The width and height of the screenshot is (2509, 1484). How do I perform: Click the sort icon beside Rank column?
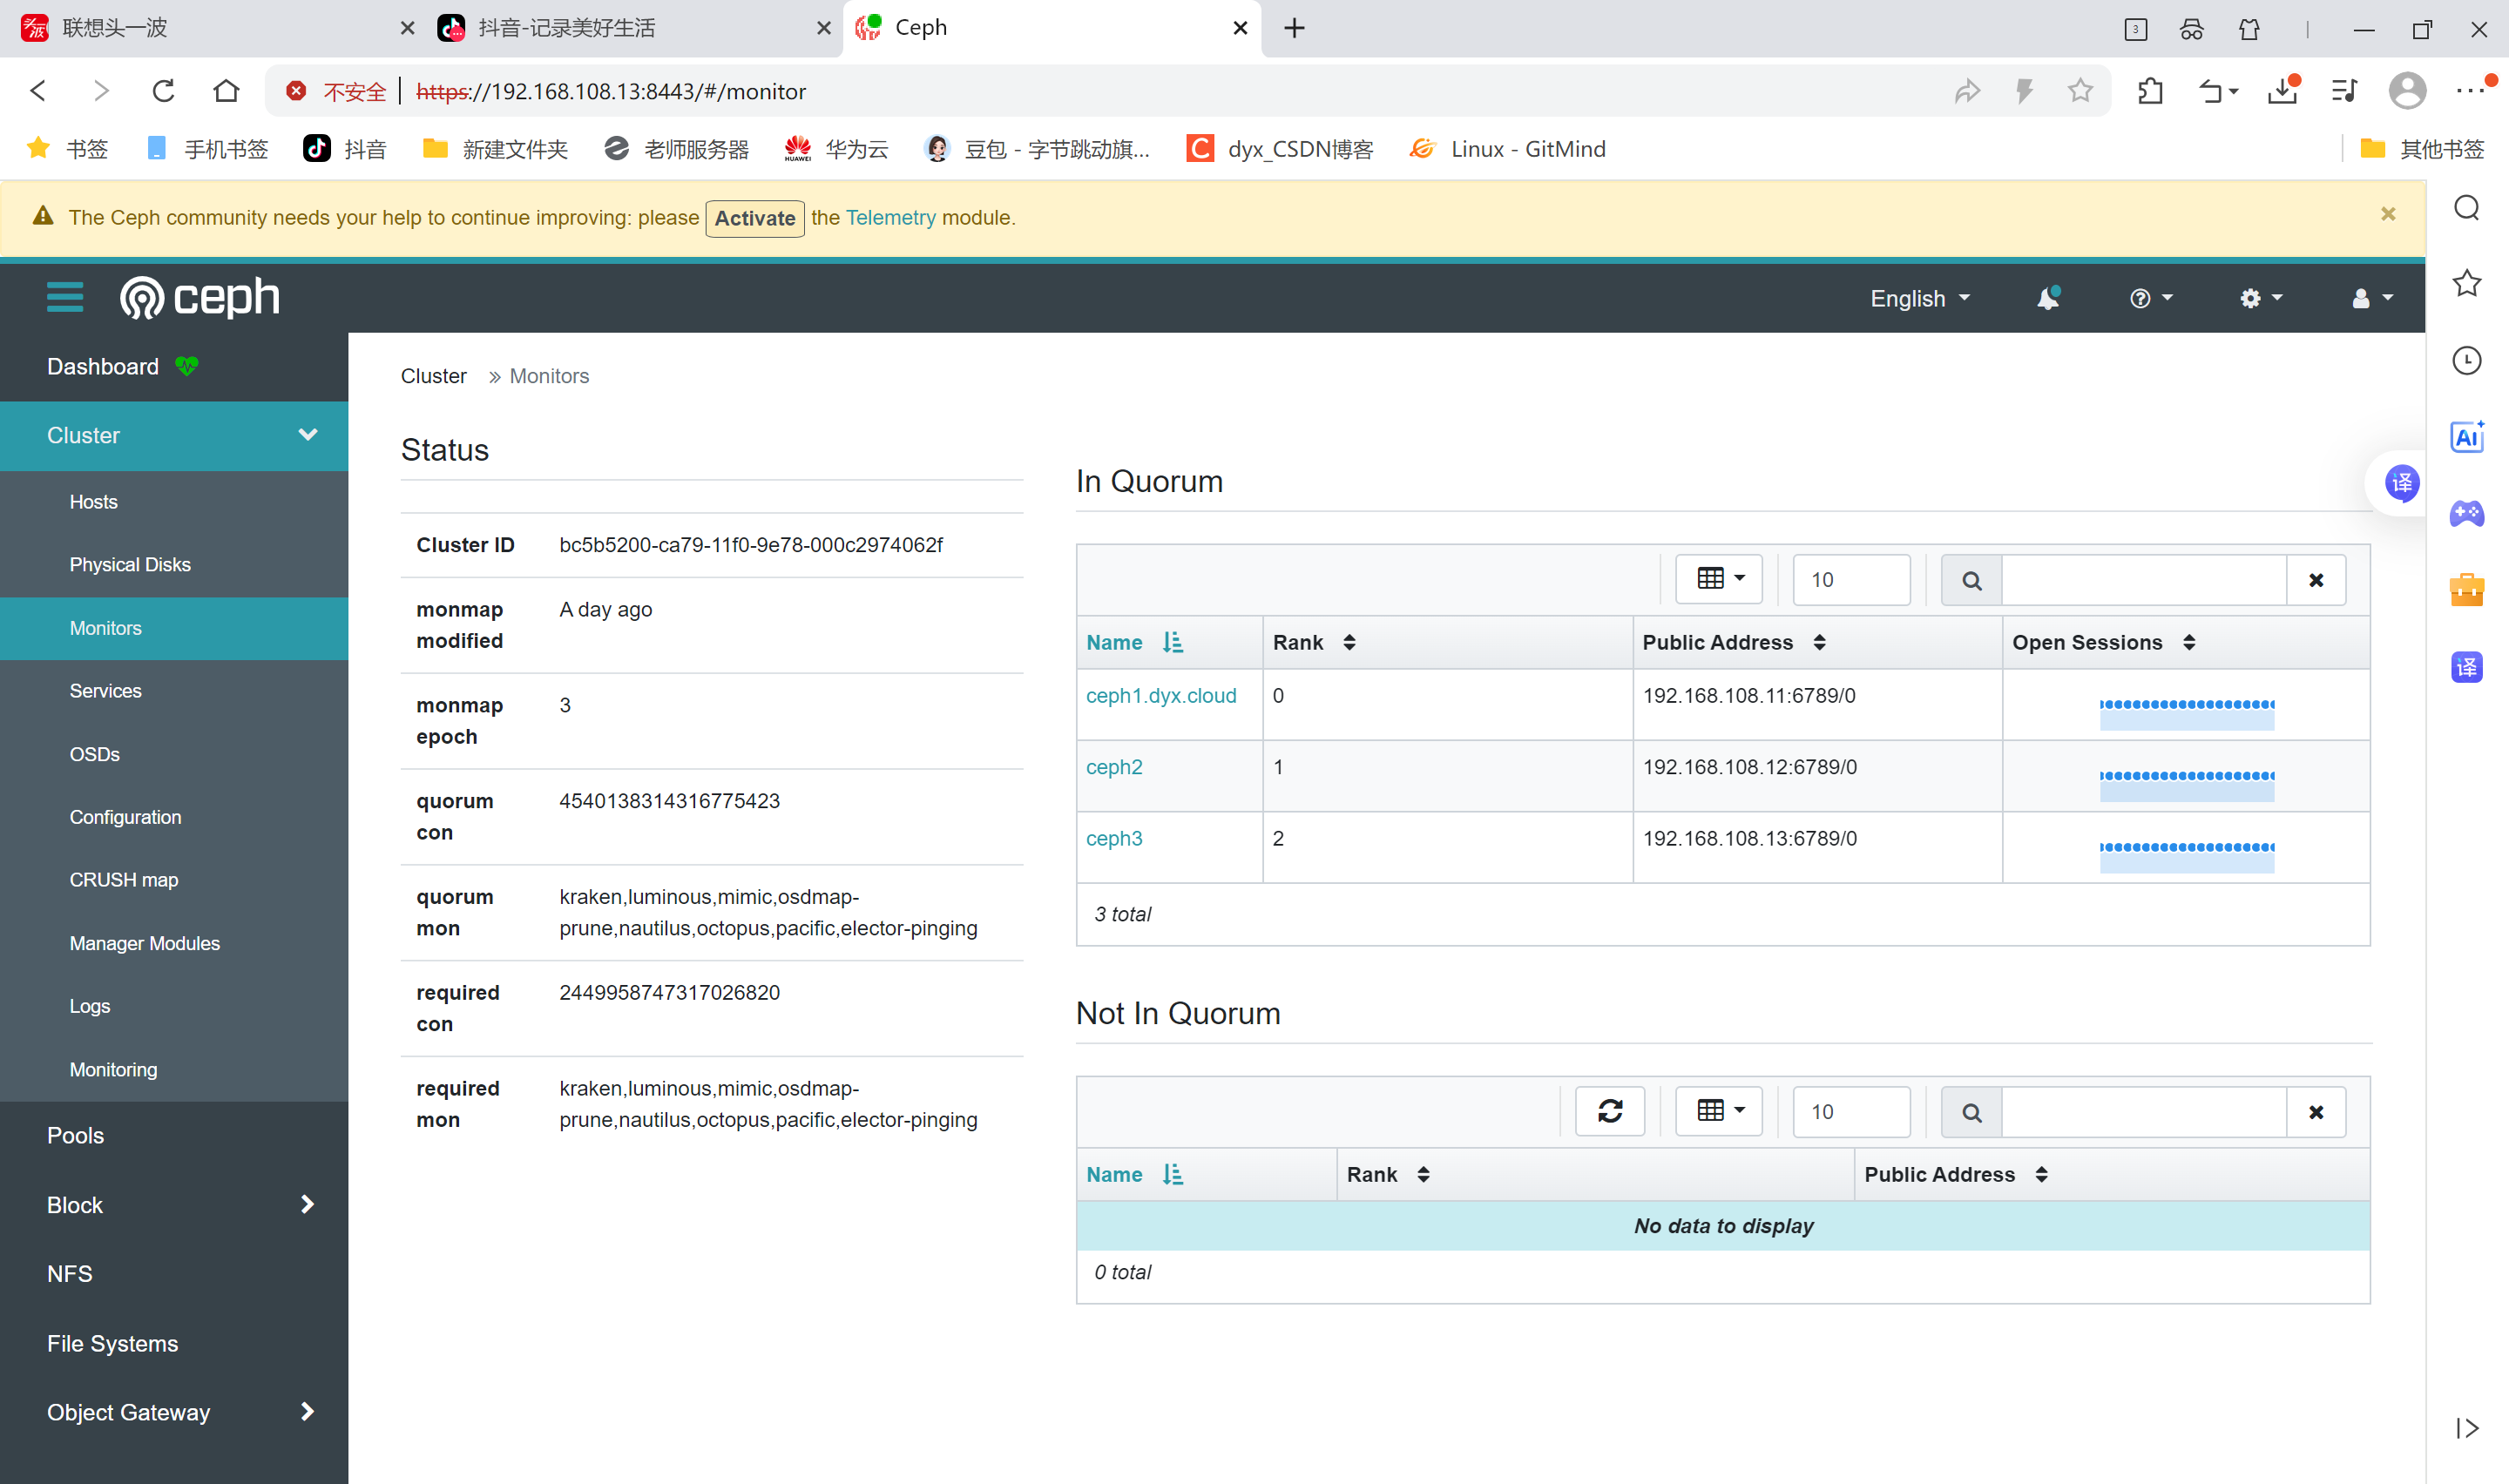point(1349,642)
